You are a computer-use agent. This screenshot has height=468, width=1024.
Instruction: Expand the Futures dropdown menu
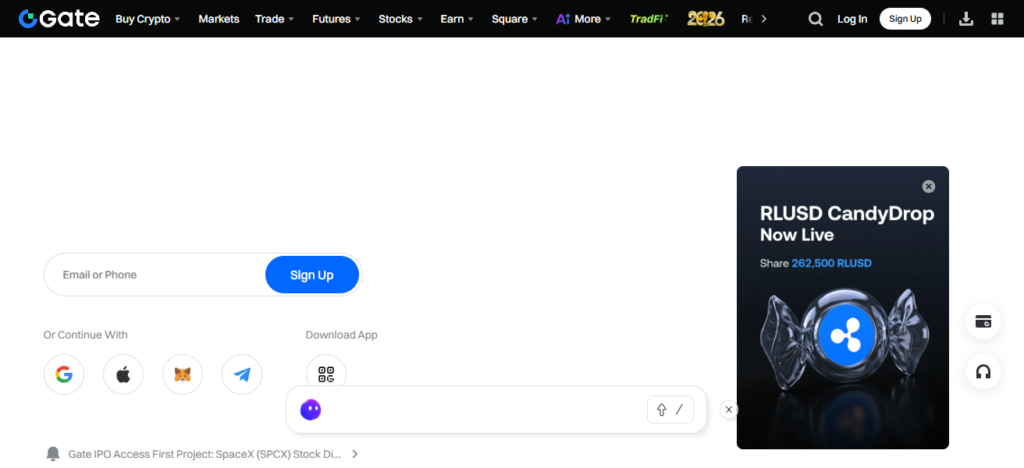(336, 19)
